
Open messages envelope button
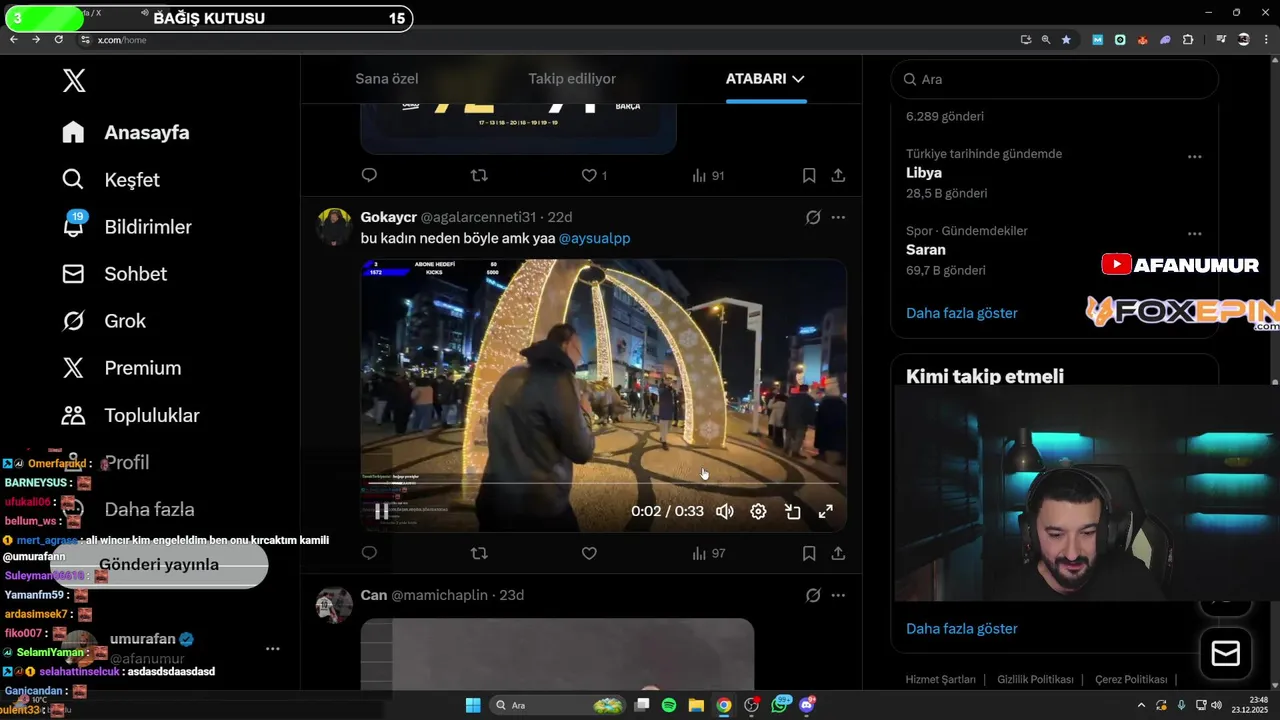[x=1225, y=654]
